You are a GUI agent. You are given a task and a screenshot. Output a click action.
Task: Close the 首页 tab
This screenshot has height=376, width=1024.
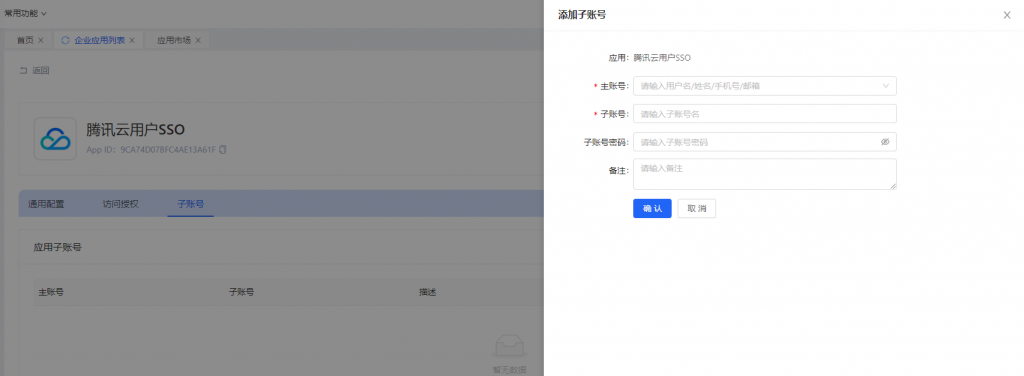point(40,40)
